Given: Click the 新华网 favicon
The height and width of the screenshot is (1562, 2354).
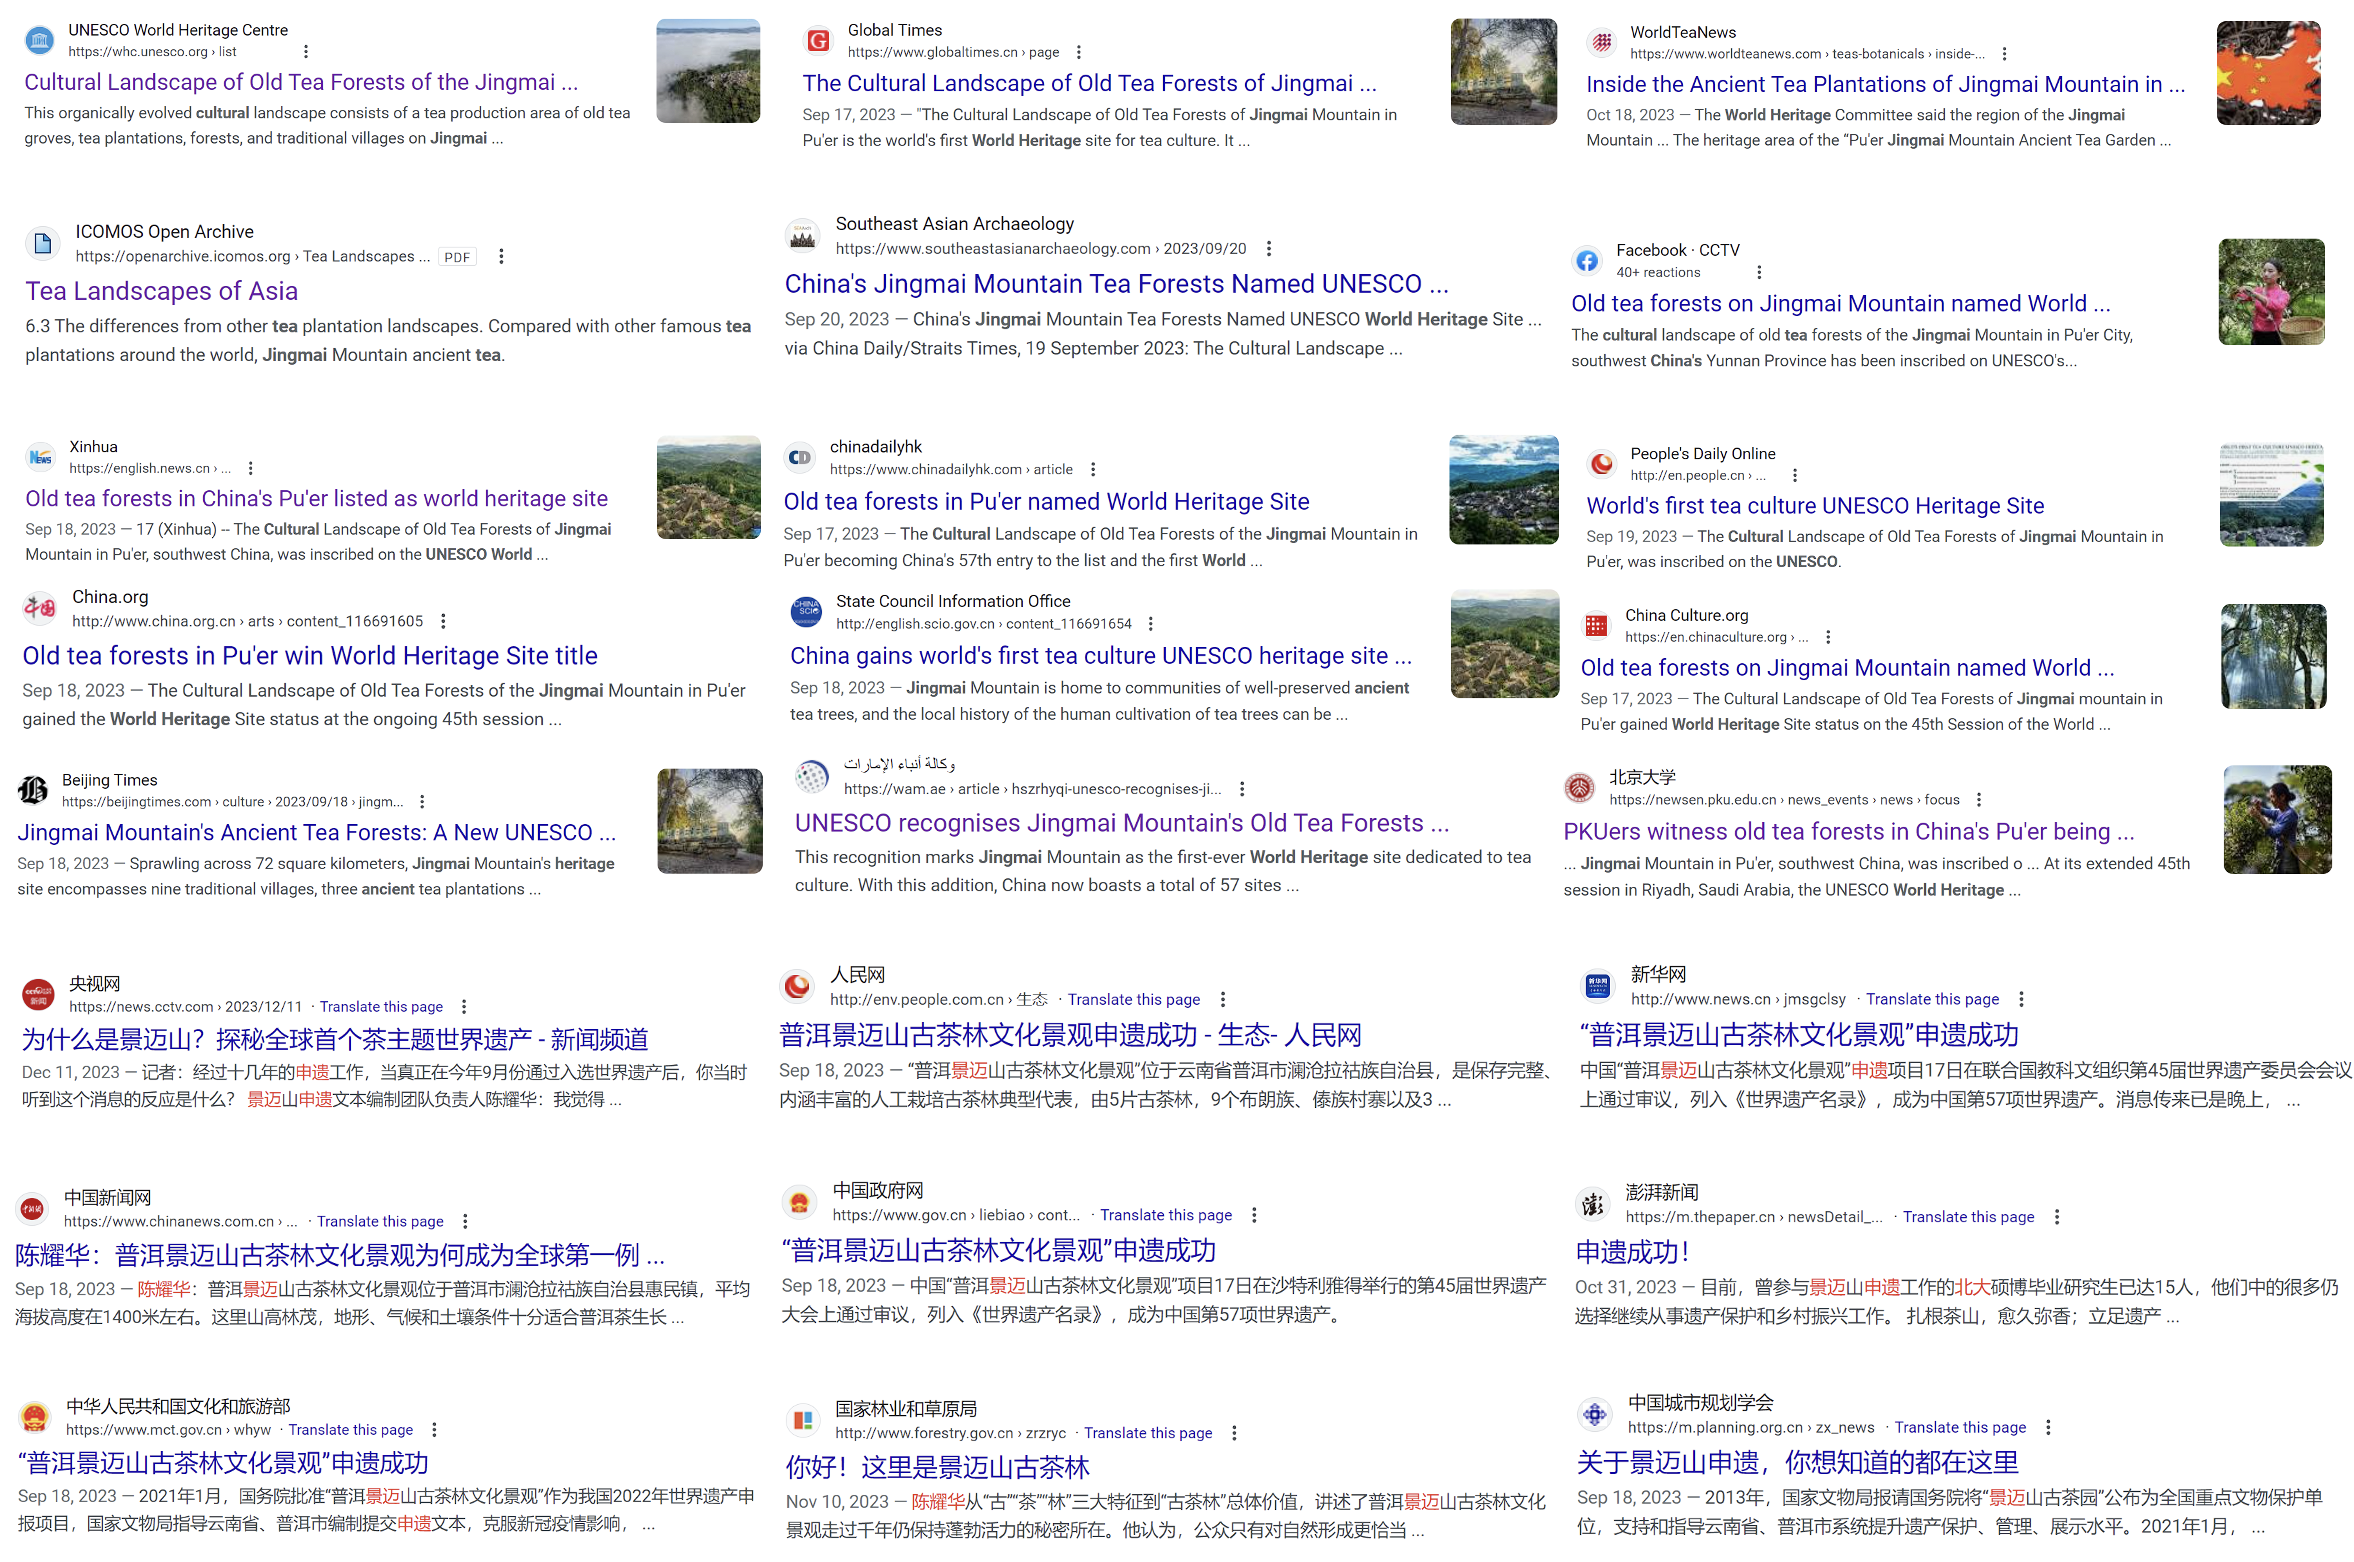Looking at the screenshot, I should click(1598, 986).
